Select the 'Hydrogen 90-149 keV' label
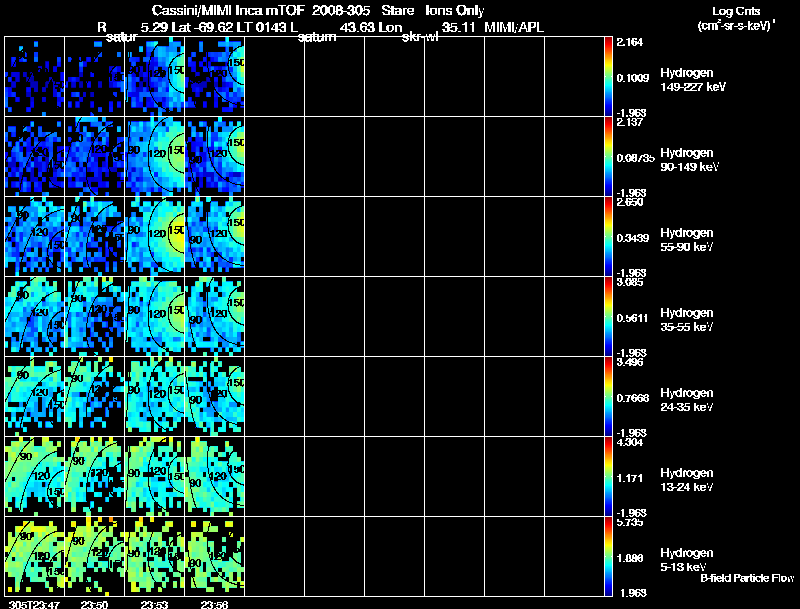The width and height of the screenshot is (800, 609). pos(690,160)
